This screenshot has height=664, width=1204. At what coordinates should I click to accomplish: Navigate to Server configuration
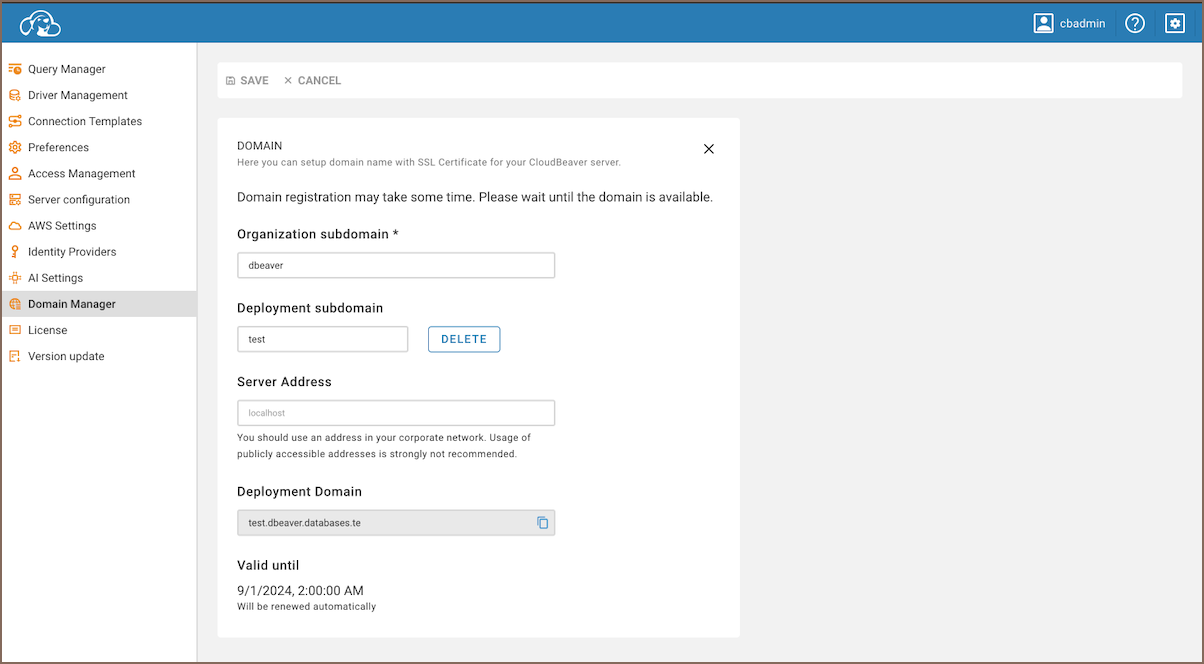coord(79,199)
